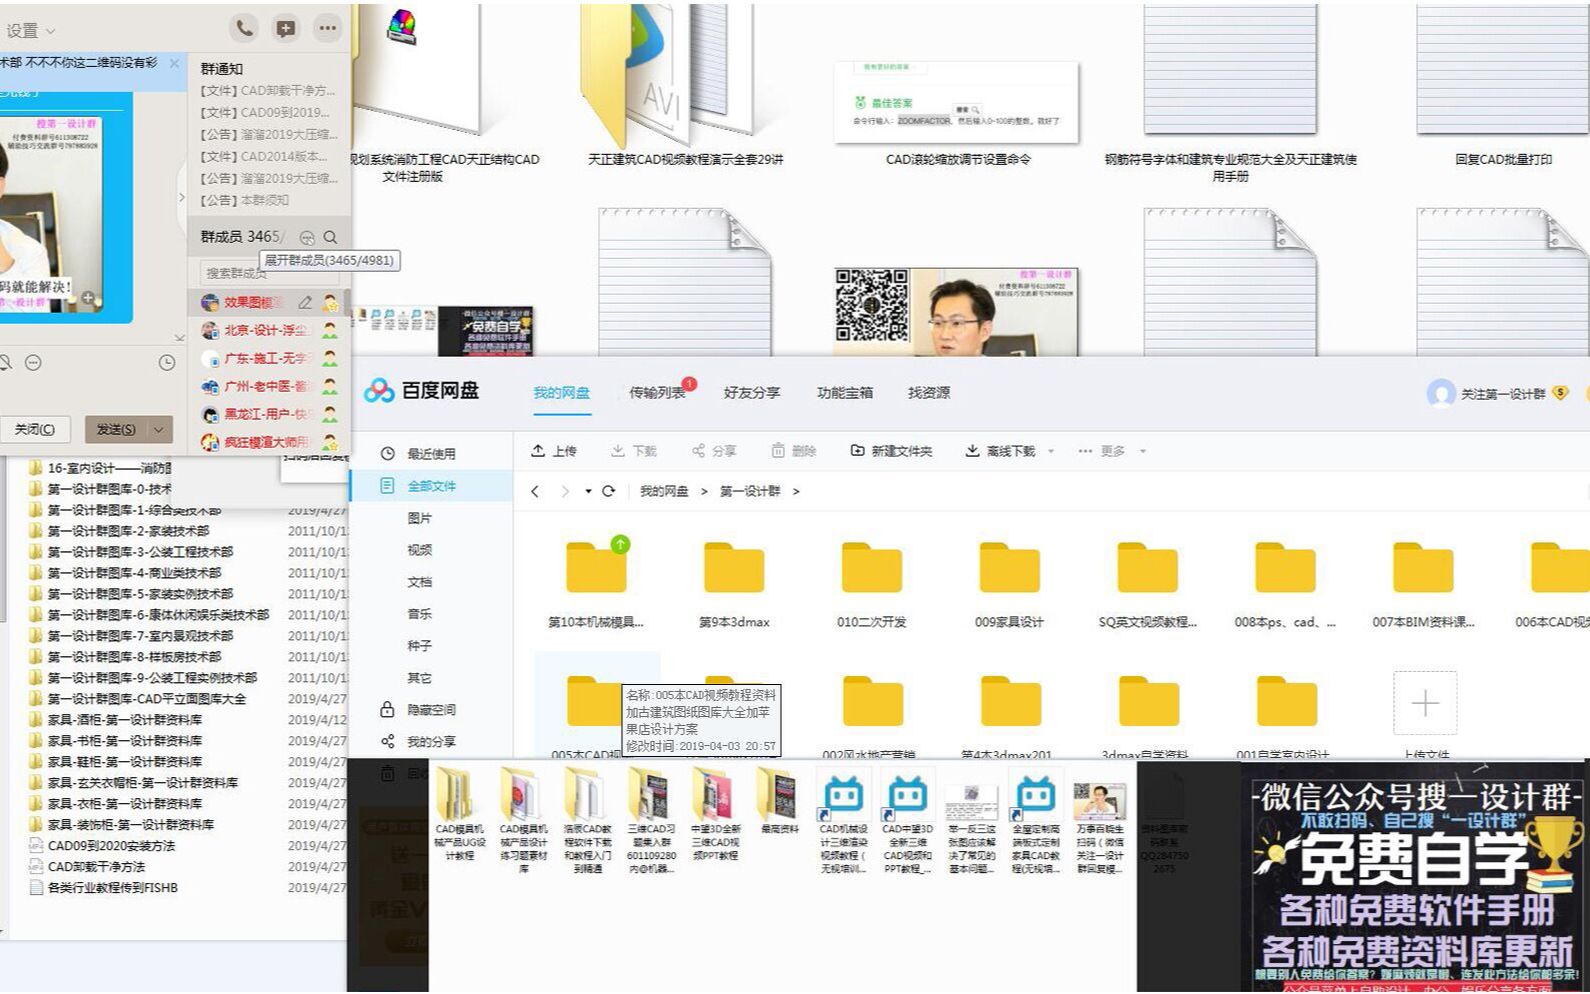
Task: Open shortcut CAD中望3D全新三维CAD视频
Action: [907, 823]
